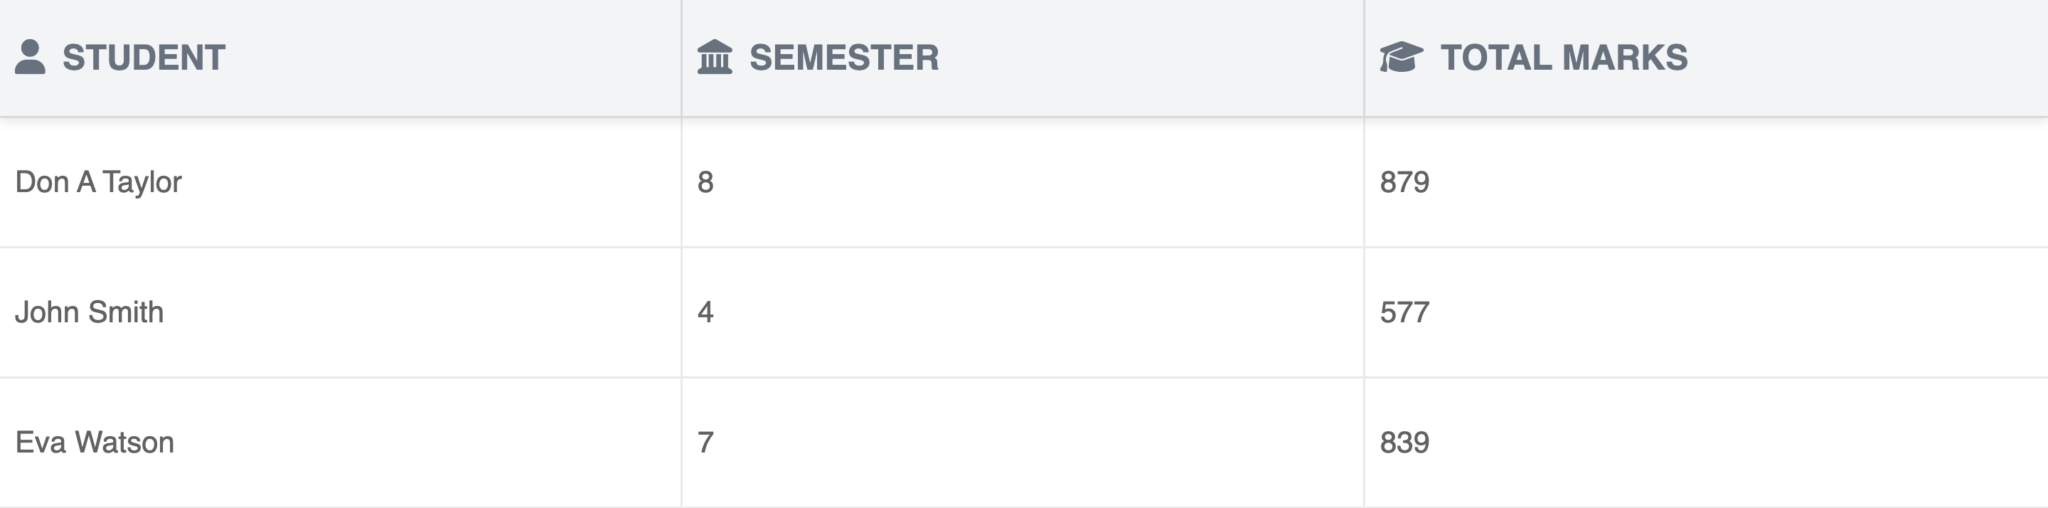The width and height of the screenshot is (2048, 508).
Task: Select the John Smith student cell
Action: (340, 312)
